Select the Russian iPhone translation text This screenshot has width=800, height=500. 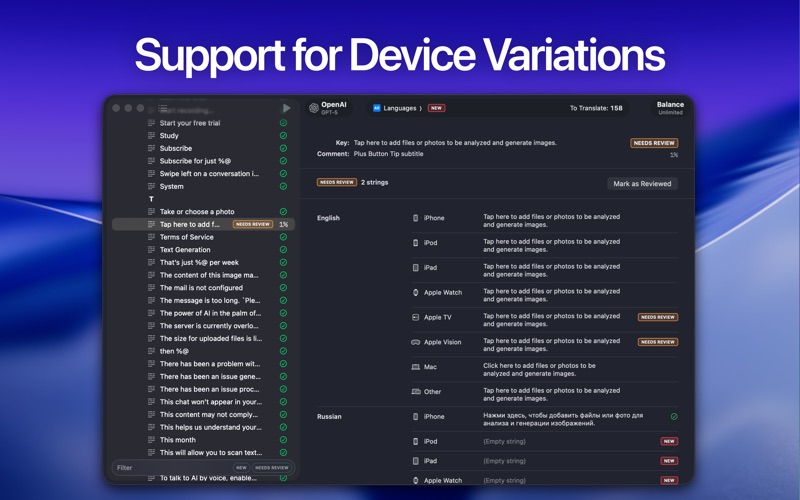coord(563,419)
